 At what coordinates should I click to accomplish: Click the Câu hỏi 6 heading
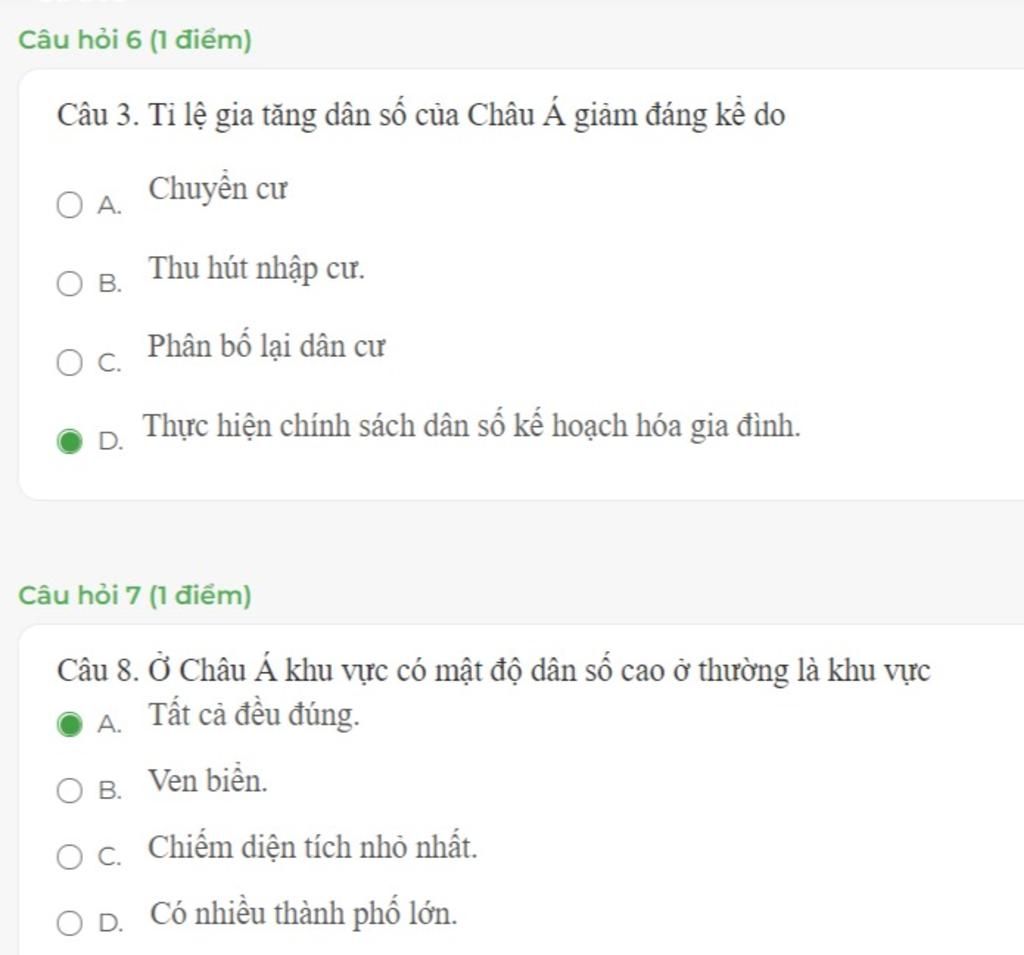click(135, 40)
